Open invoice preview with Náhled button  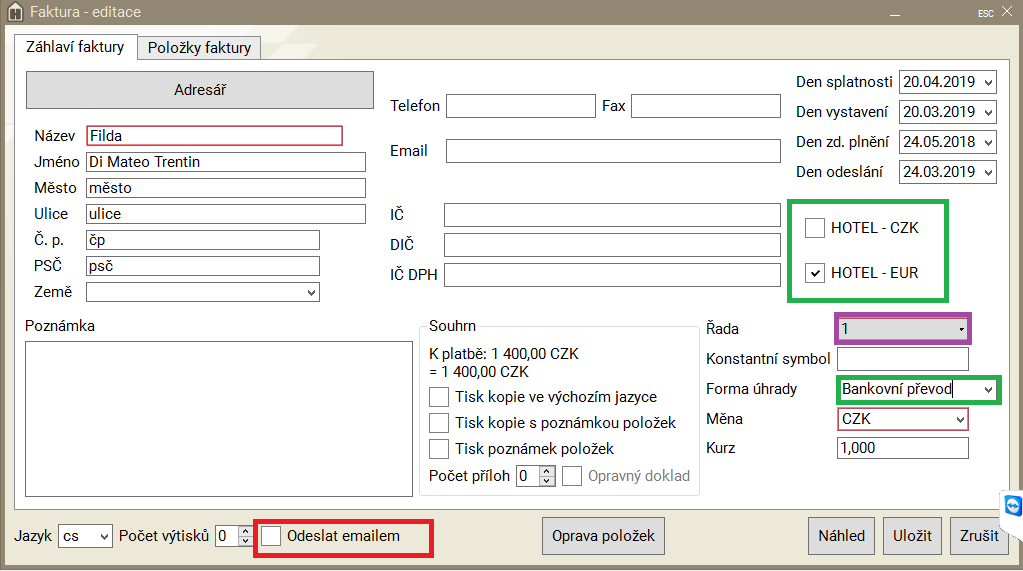pyautogui.click(x=841, y=536)
